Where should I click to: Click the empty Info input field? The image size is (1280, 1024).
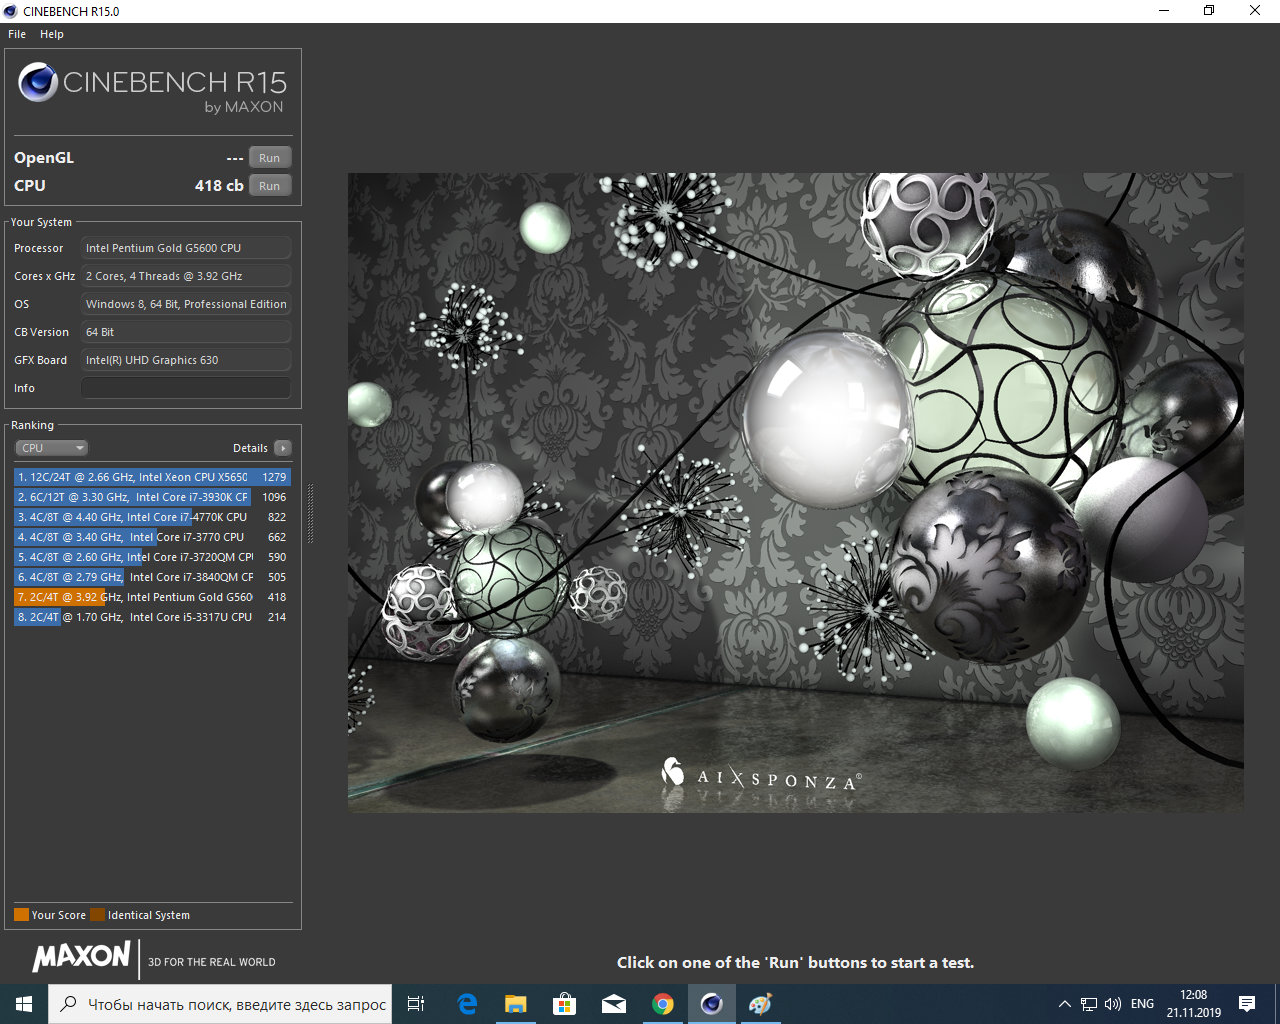coord(186,388)
